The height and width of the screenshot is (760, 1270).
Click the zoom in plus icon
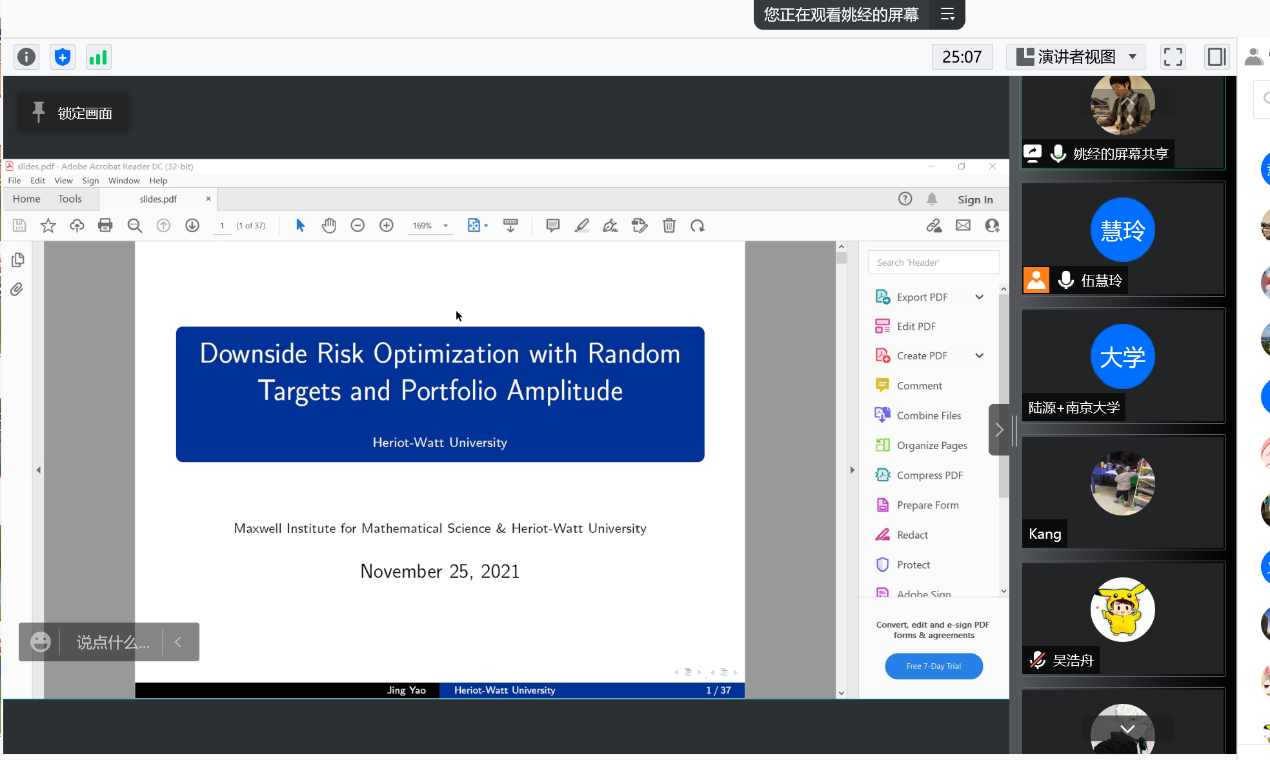coord(386,226)
